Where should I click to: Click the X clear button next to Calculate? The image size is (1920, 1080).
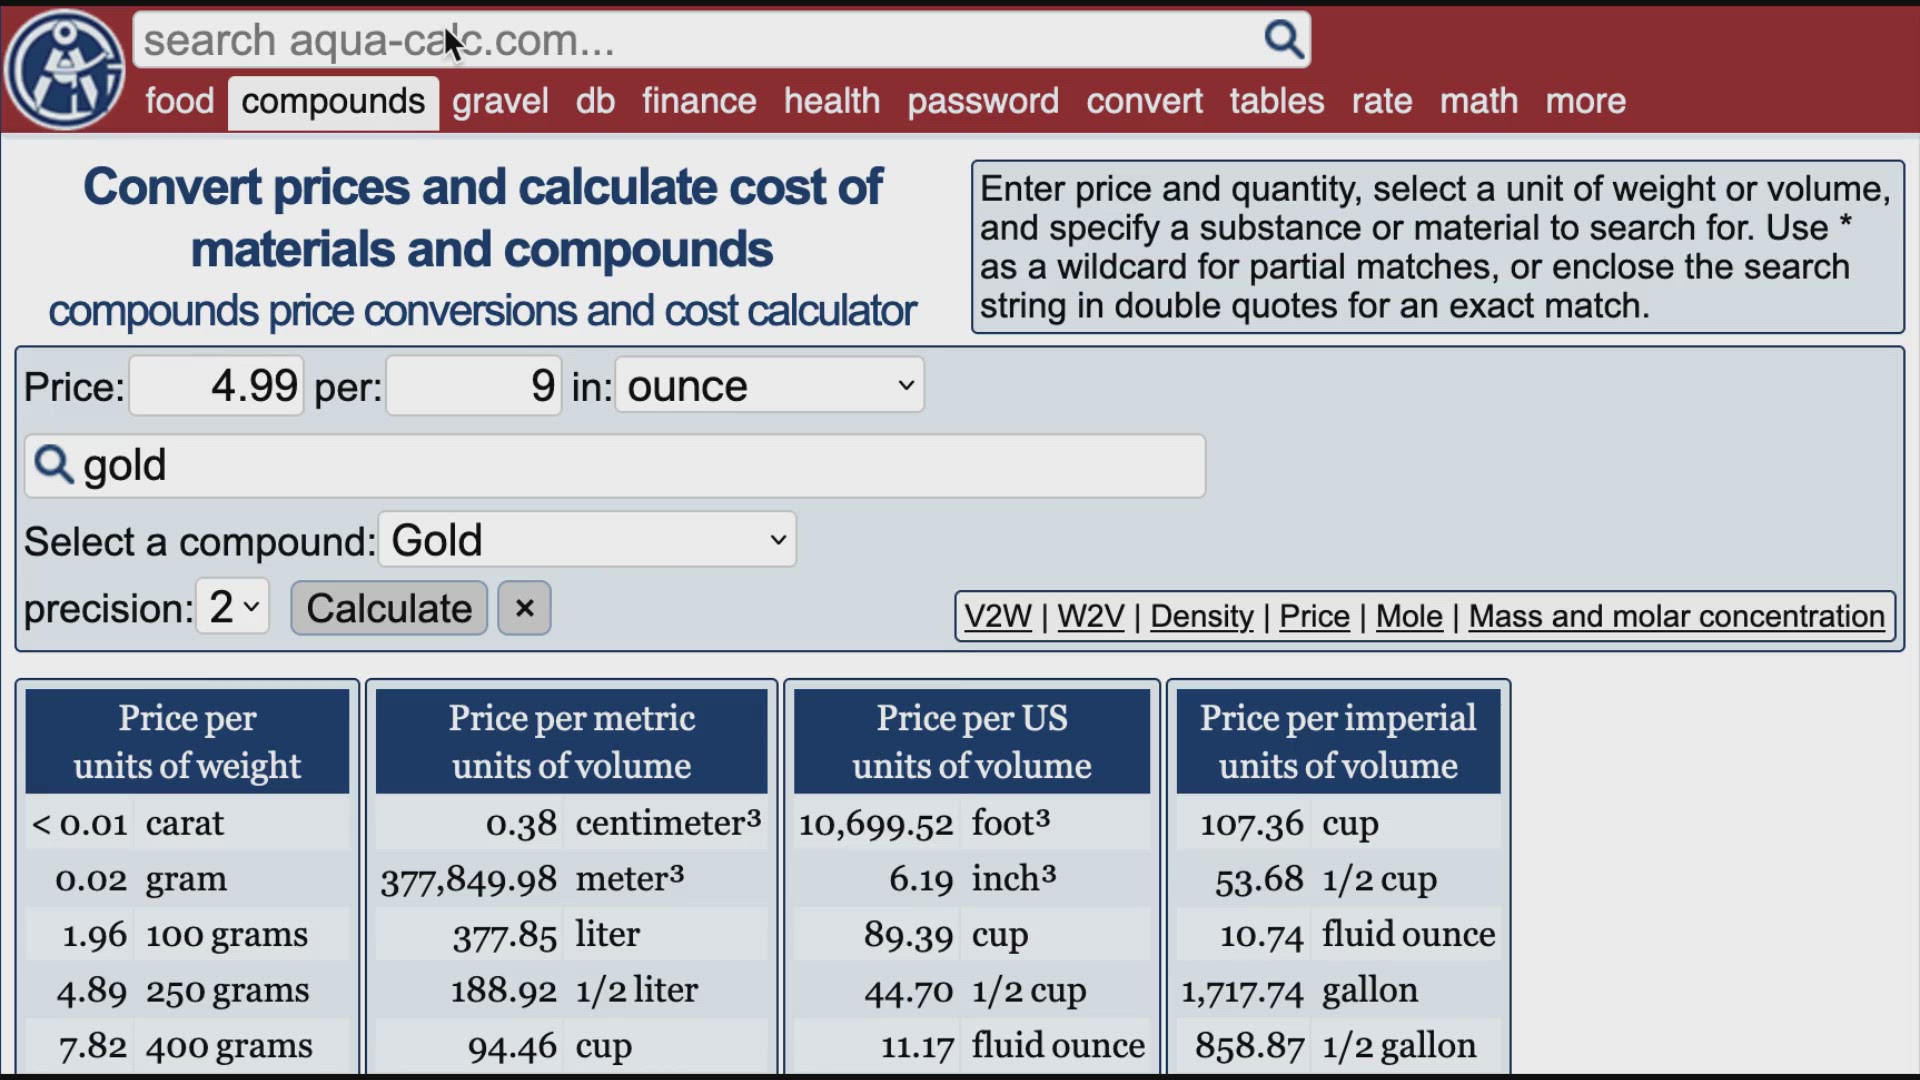[524, 608]
